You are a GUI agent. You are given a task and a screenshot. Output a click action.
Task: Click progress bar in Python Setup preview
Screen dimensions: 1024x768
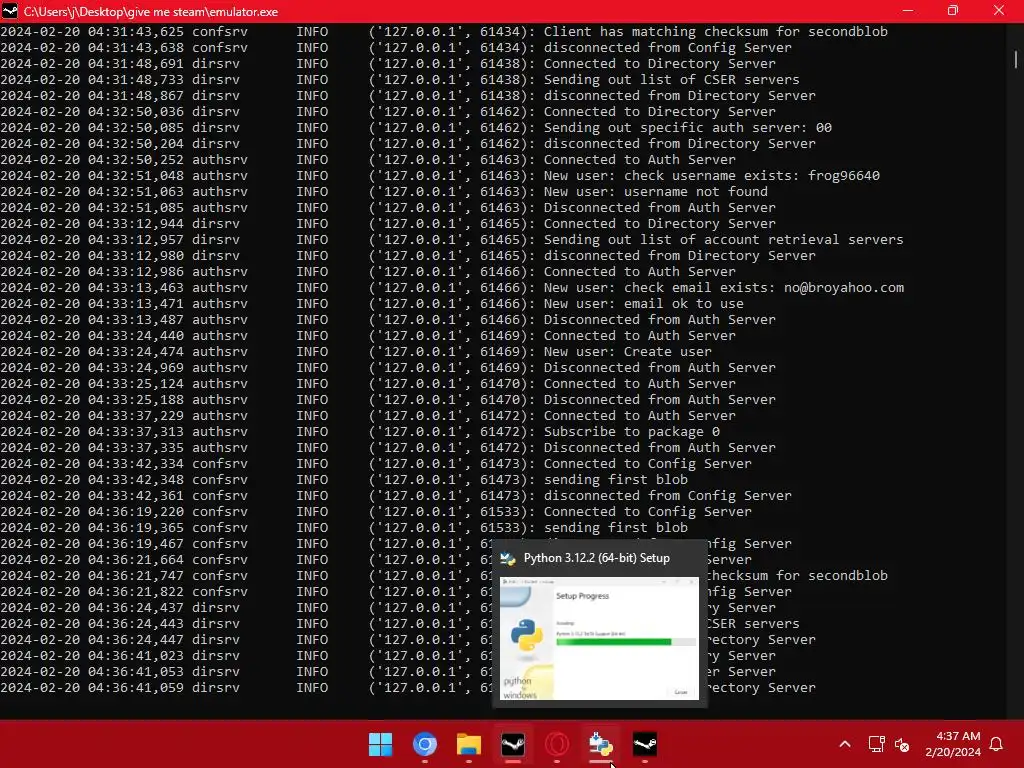[626, 642]
